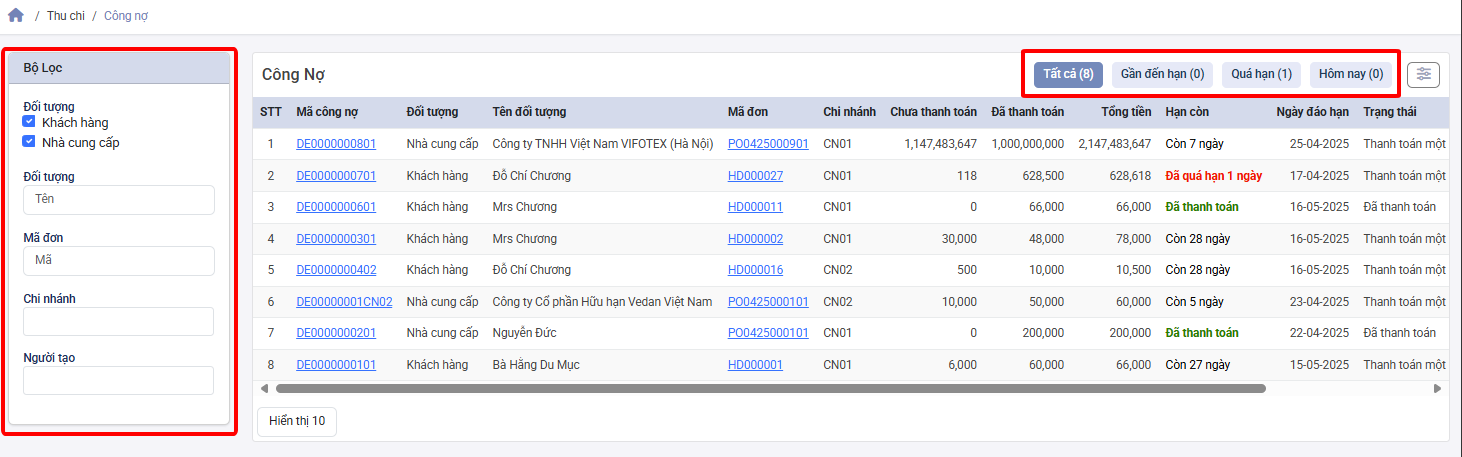Open the Người tạo filter dropdown

pyautogui.click(x=118, y=380)
